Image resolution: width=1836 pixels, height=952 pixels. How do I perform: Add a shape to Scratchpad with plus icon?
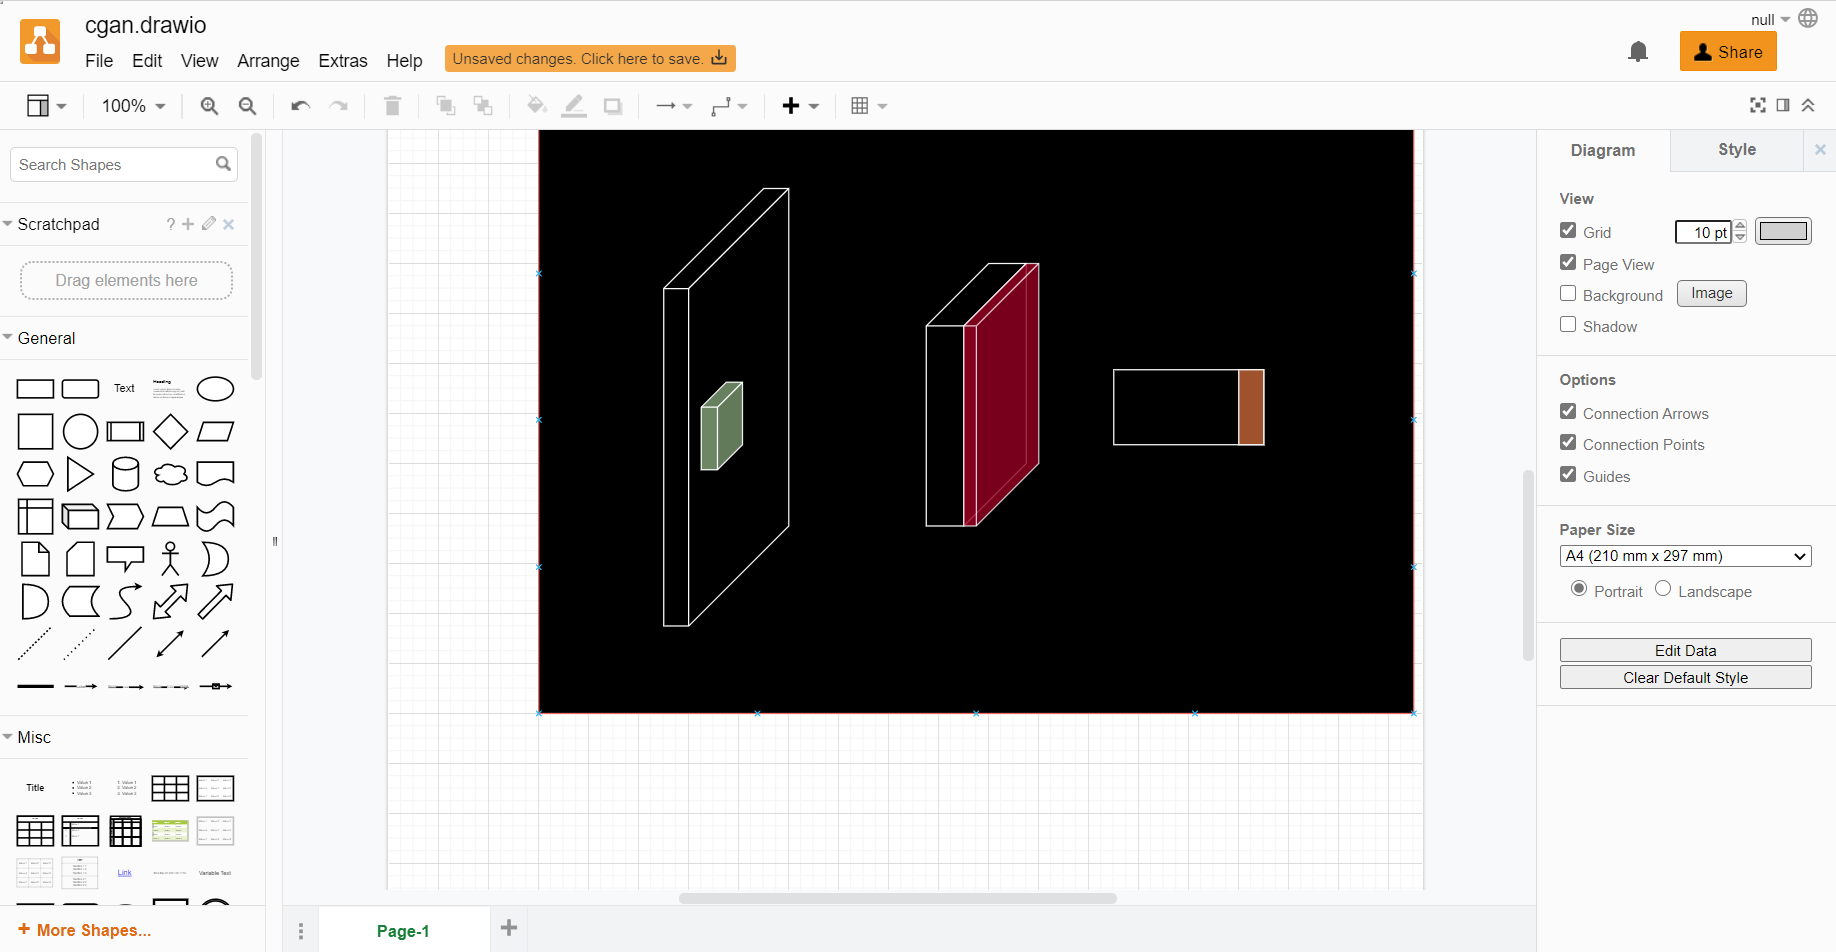(188, 224)
